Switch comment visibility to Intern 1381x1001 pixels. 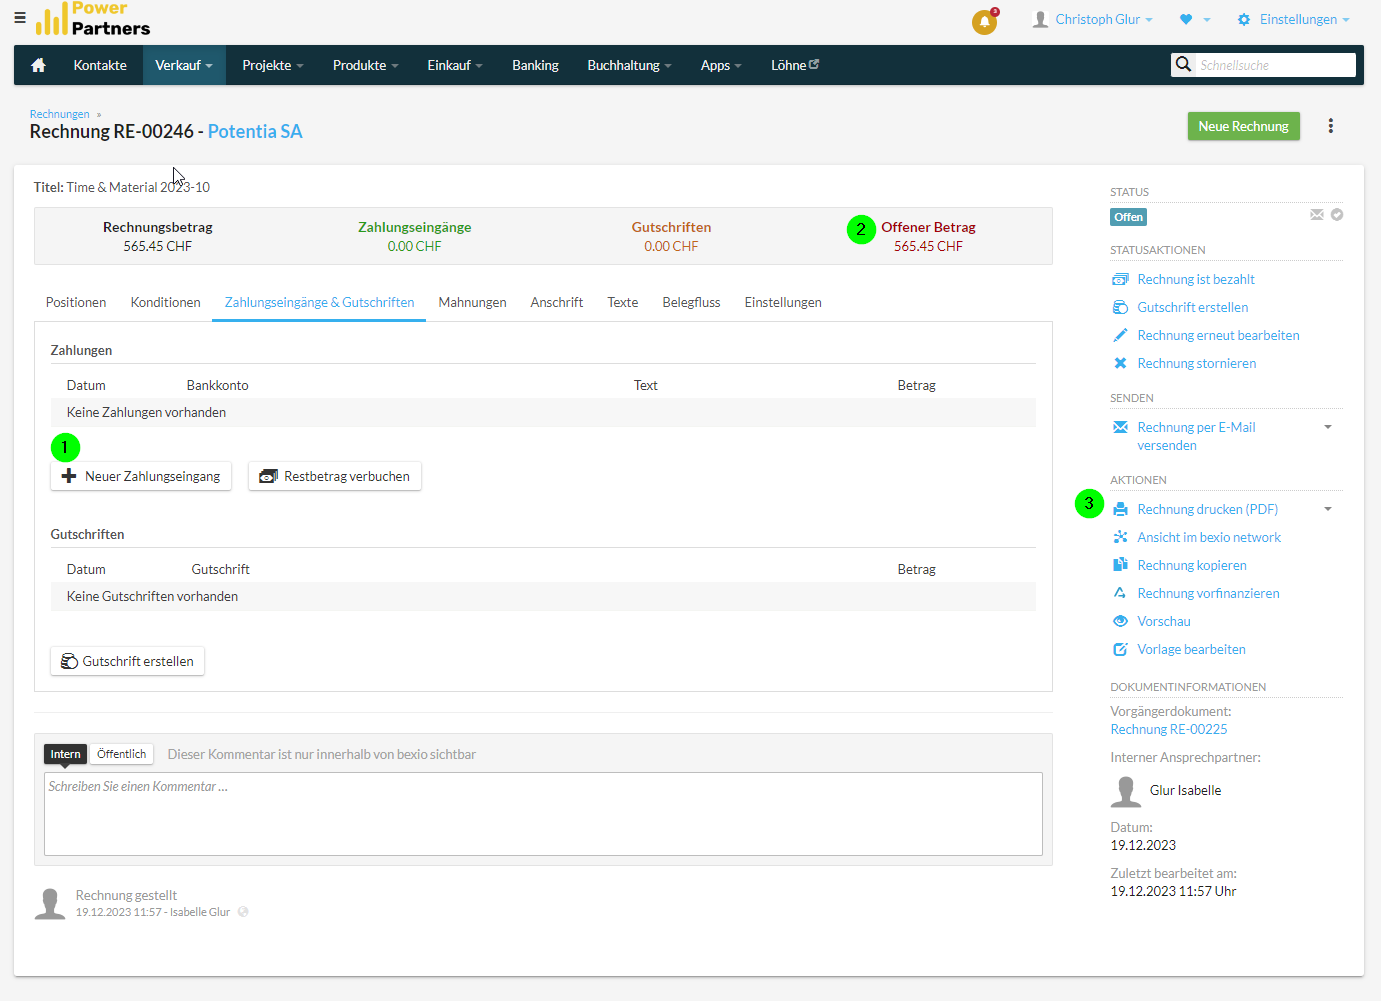[x=66, y=754]
